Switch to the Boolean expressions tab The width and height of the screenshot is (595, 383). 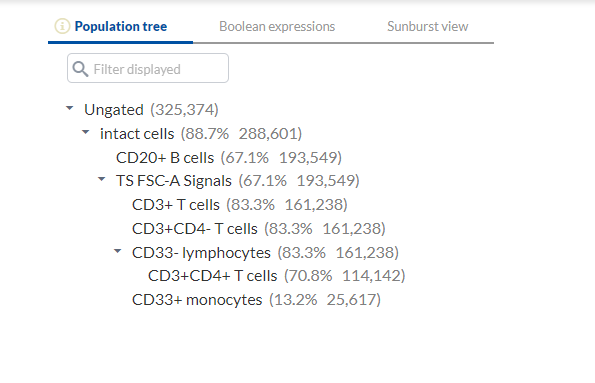point(277,27)
